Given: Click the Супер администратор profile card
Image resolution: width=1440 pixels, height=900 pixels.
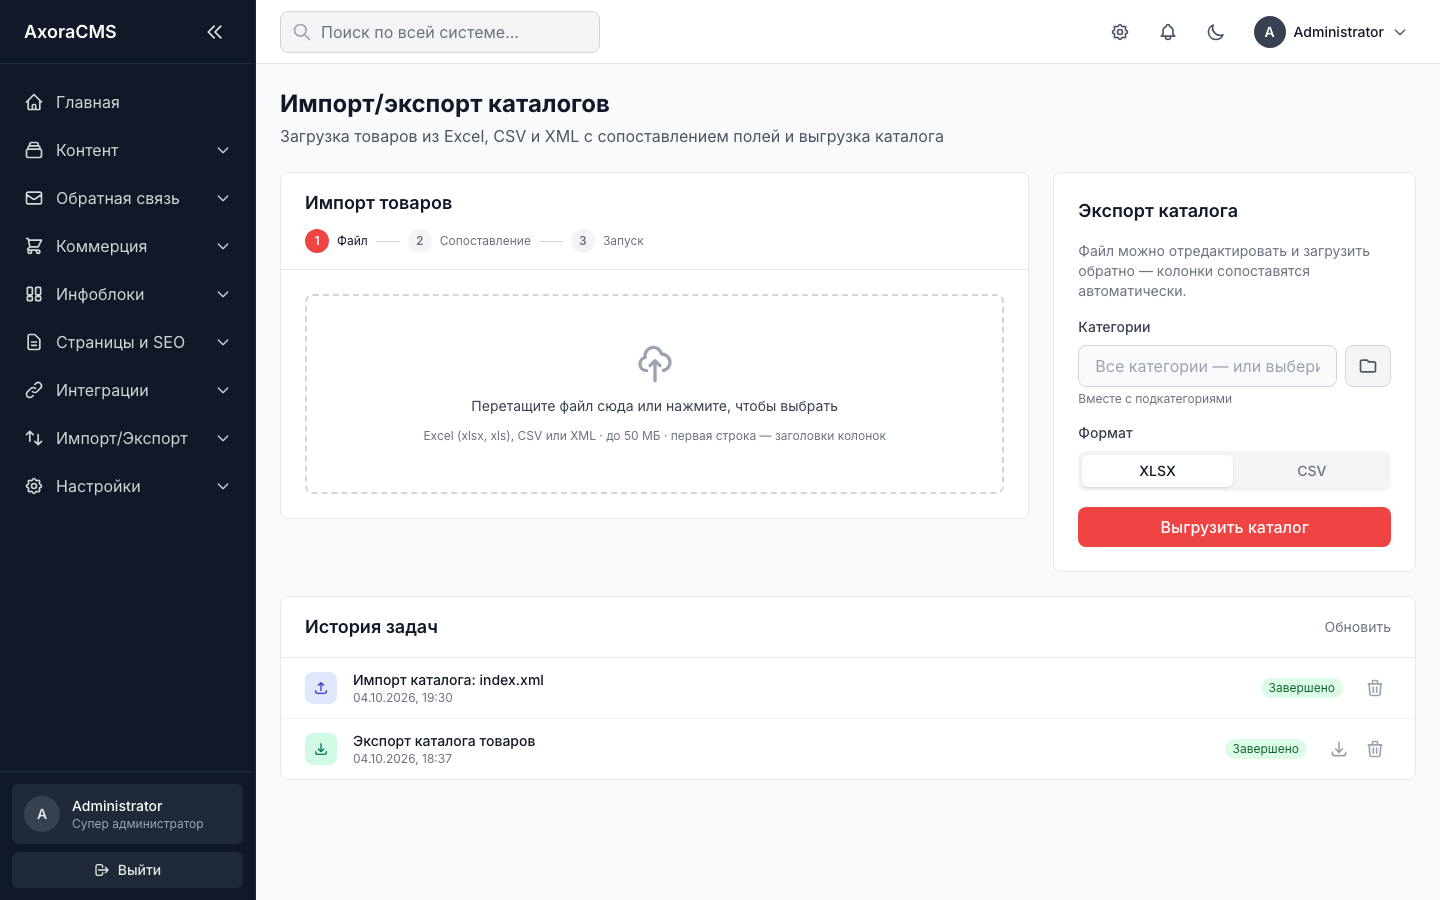Looking at the screenshot, I should 127,814.
